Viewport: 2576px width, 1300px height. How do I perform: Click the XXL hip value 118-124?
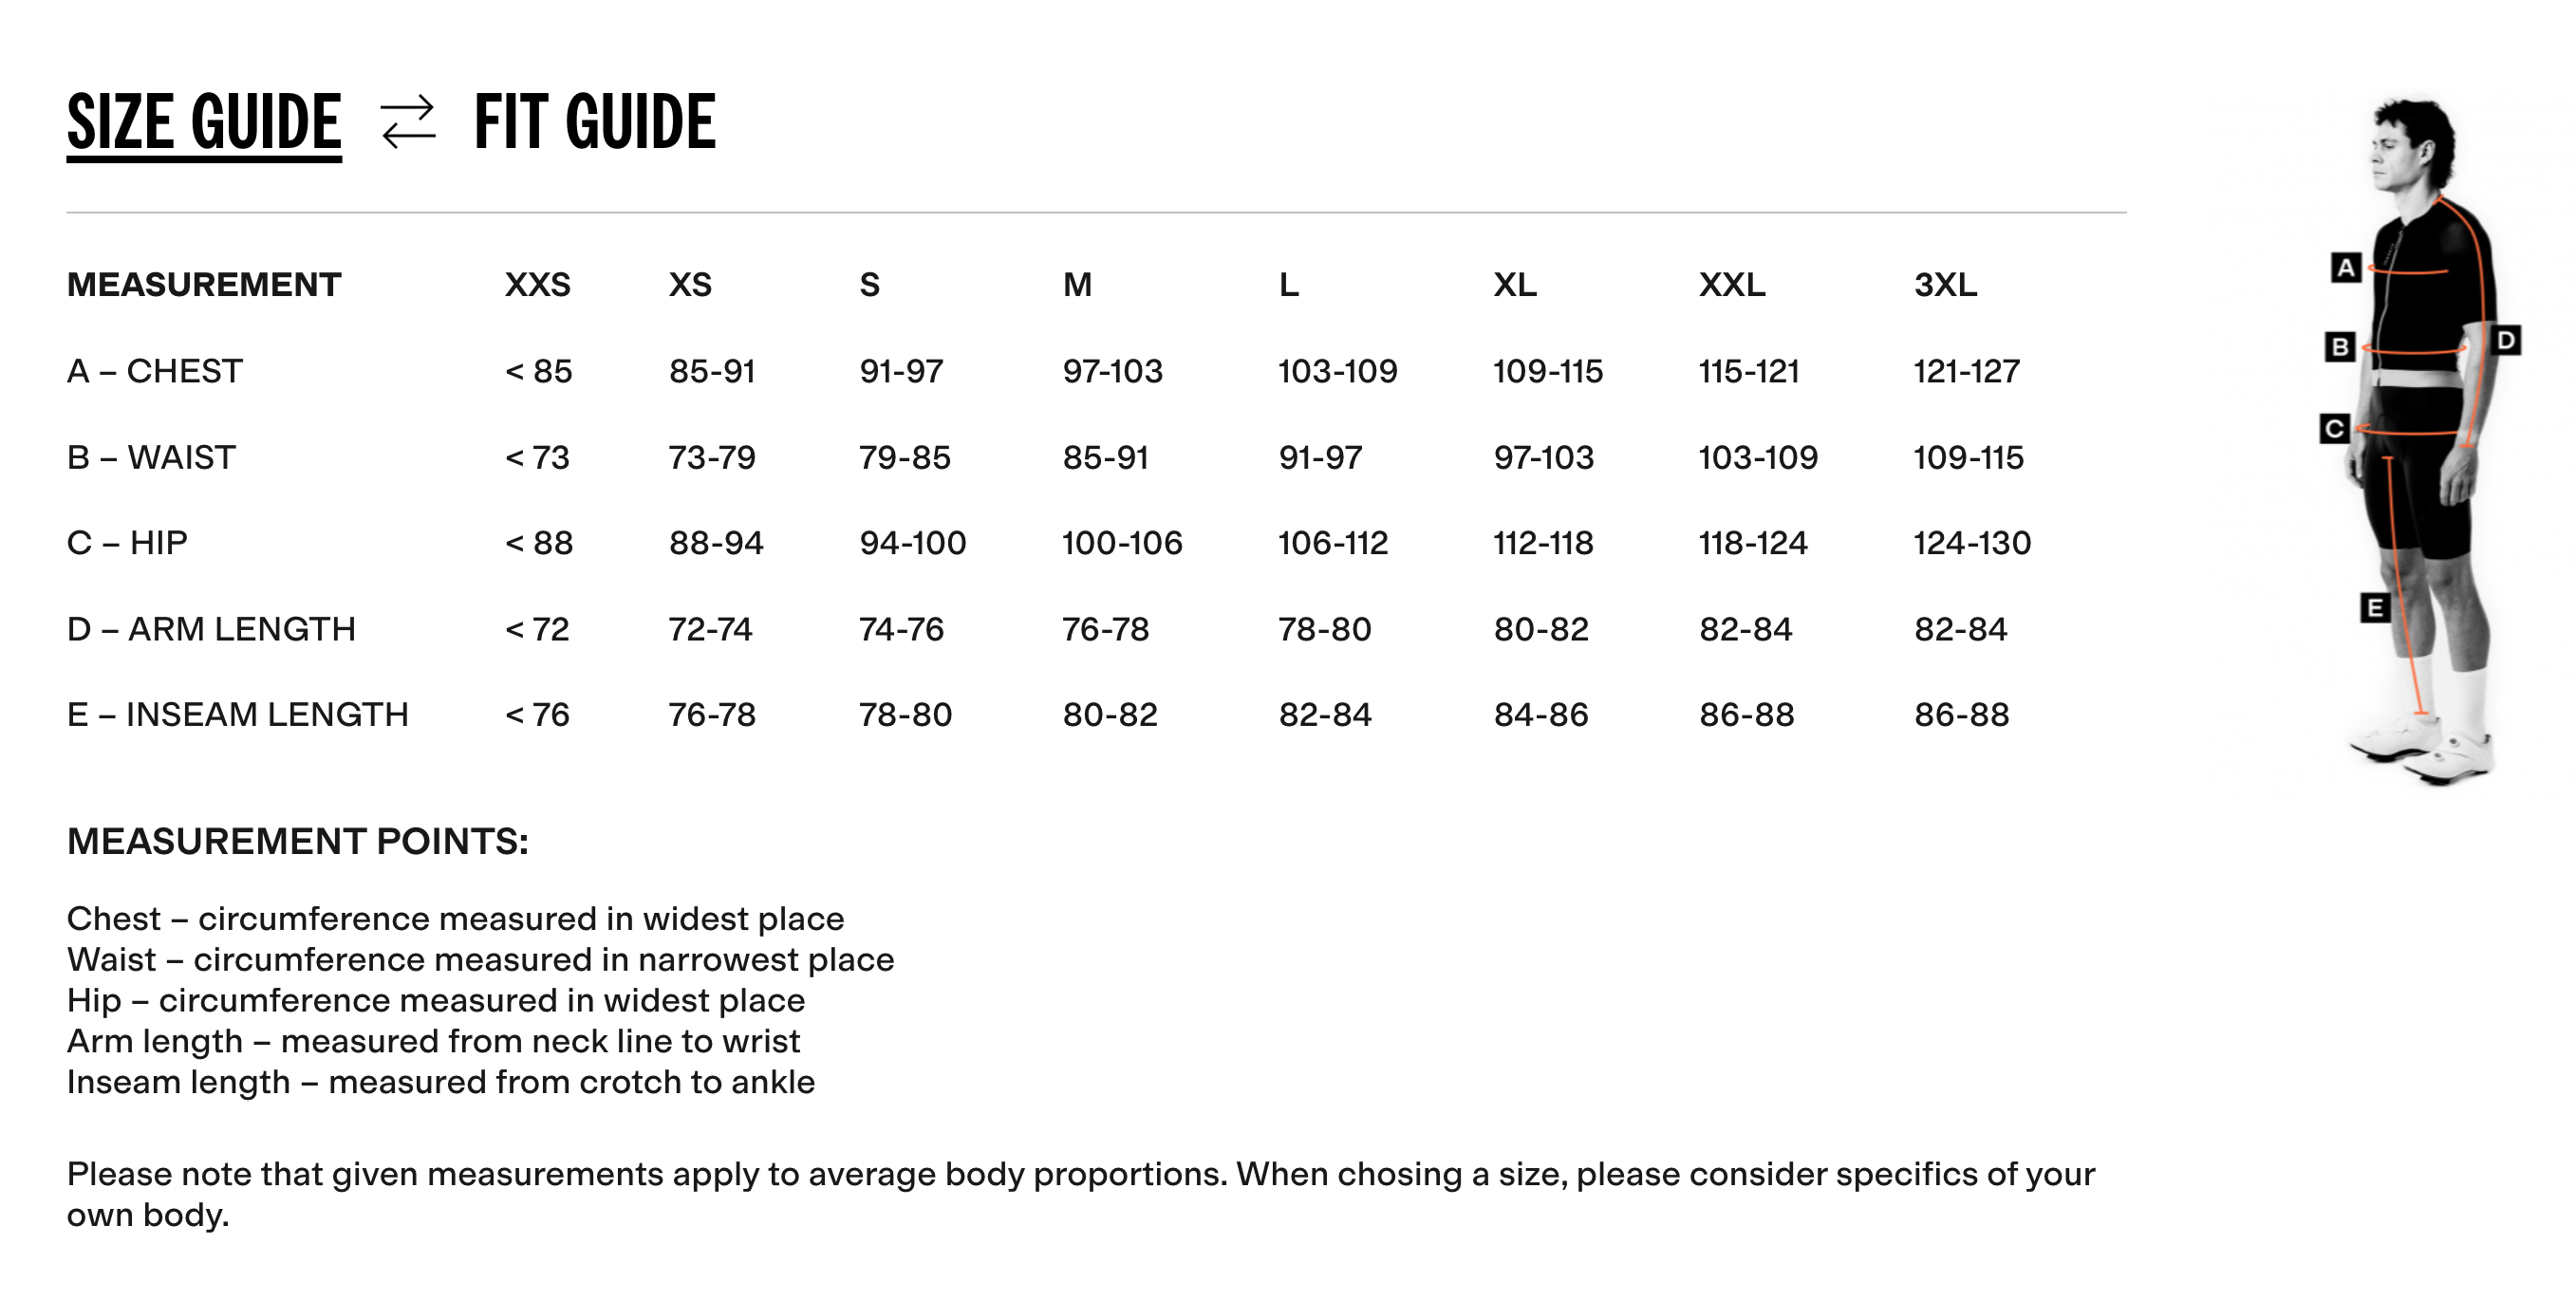coord(1753,543)
